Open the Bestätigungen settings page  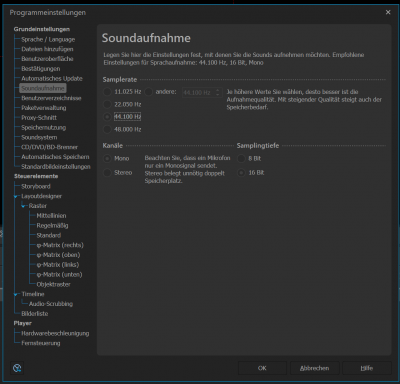[x=41, y=69]
